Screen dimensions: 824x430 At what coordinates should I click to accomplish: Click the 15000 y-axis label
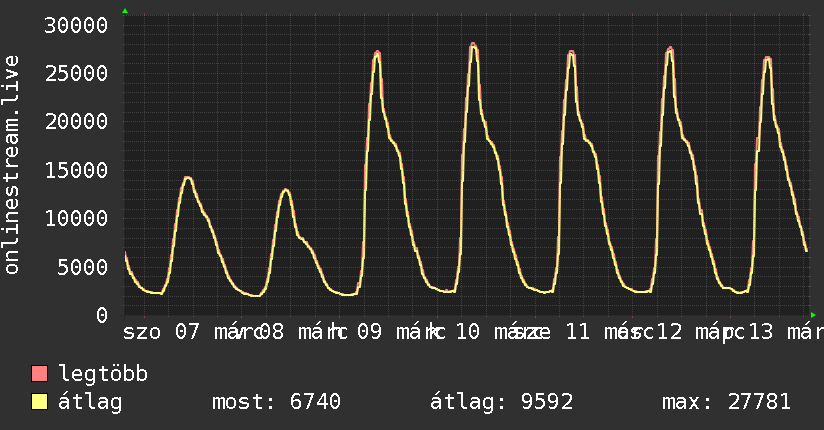(x=76, y=170)
